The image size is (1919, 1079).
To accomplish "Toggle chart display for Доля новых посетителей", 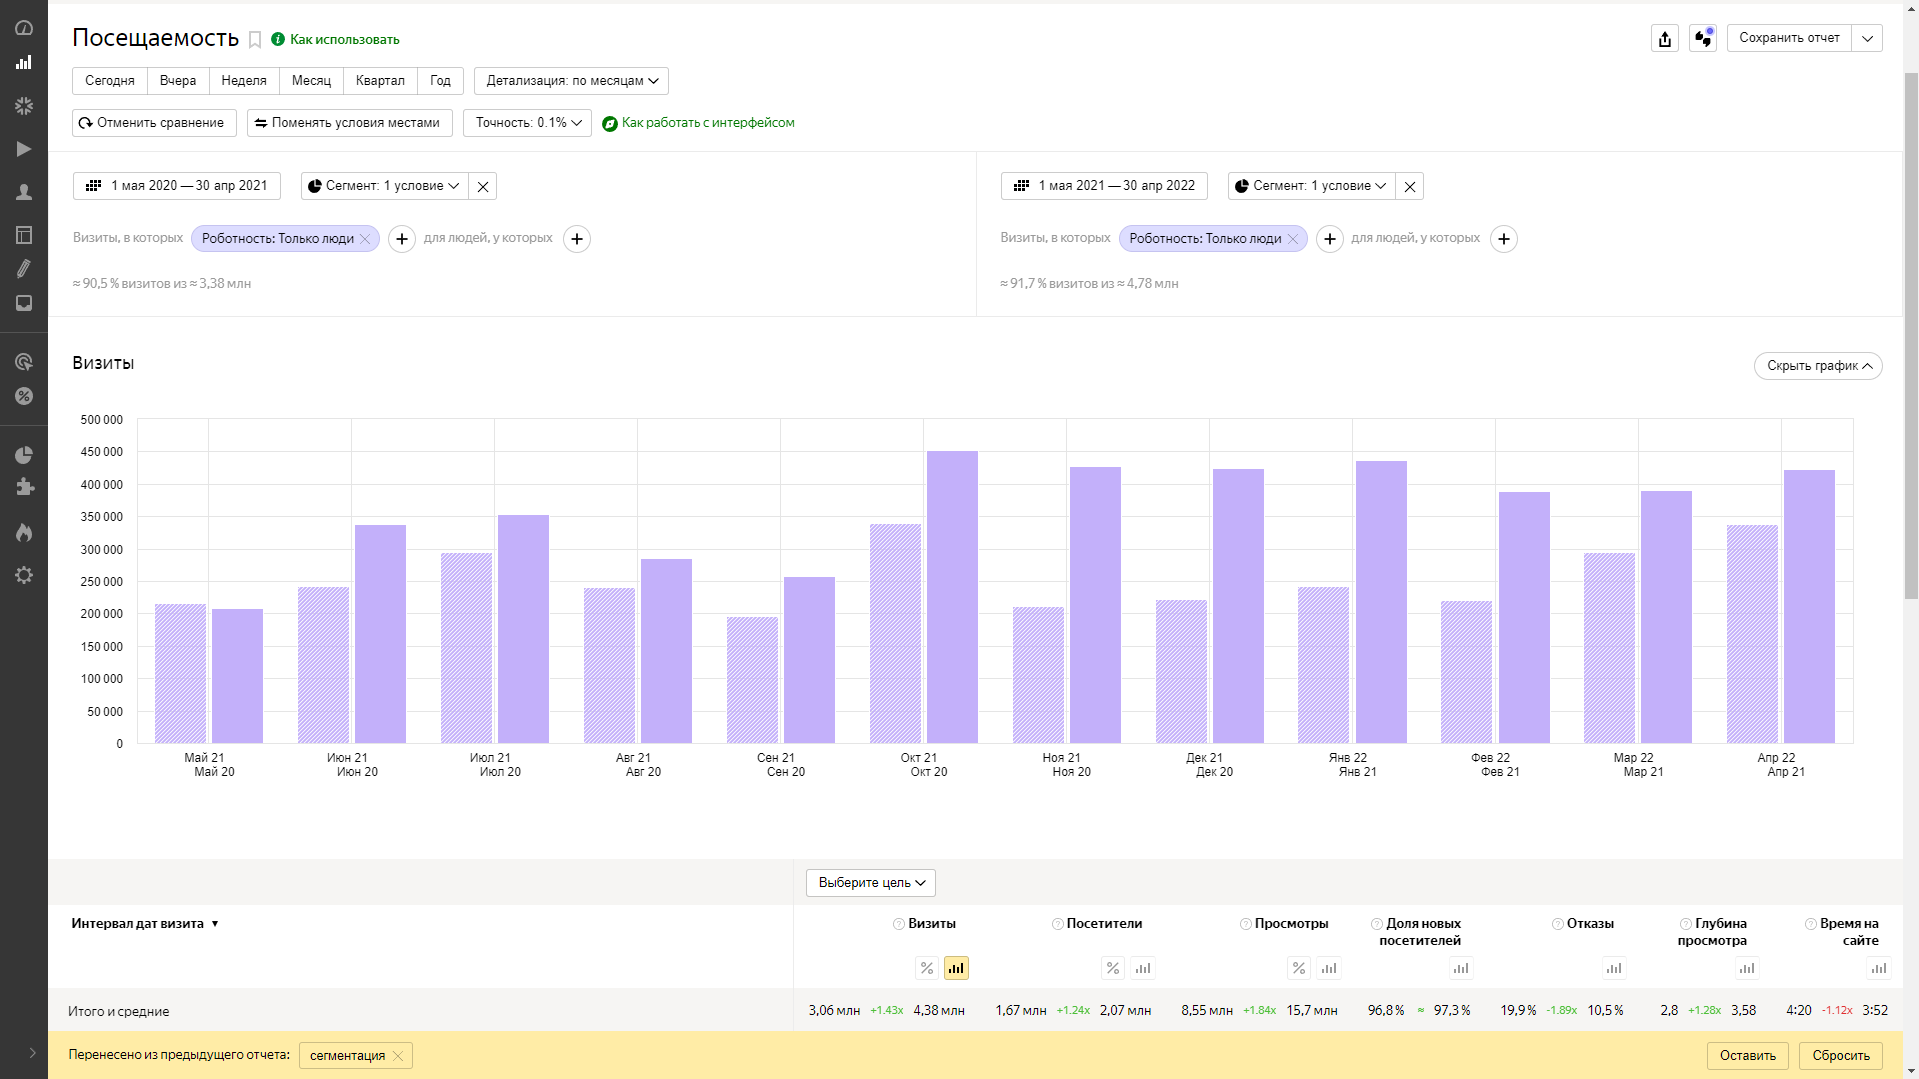I will [x=1461, y=968].
